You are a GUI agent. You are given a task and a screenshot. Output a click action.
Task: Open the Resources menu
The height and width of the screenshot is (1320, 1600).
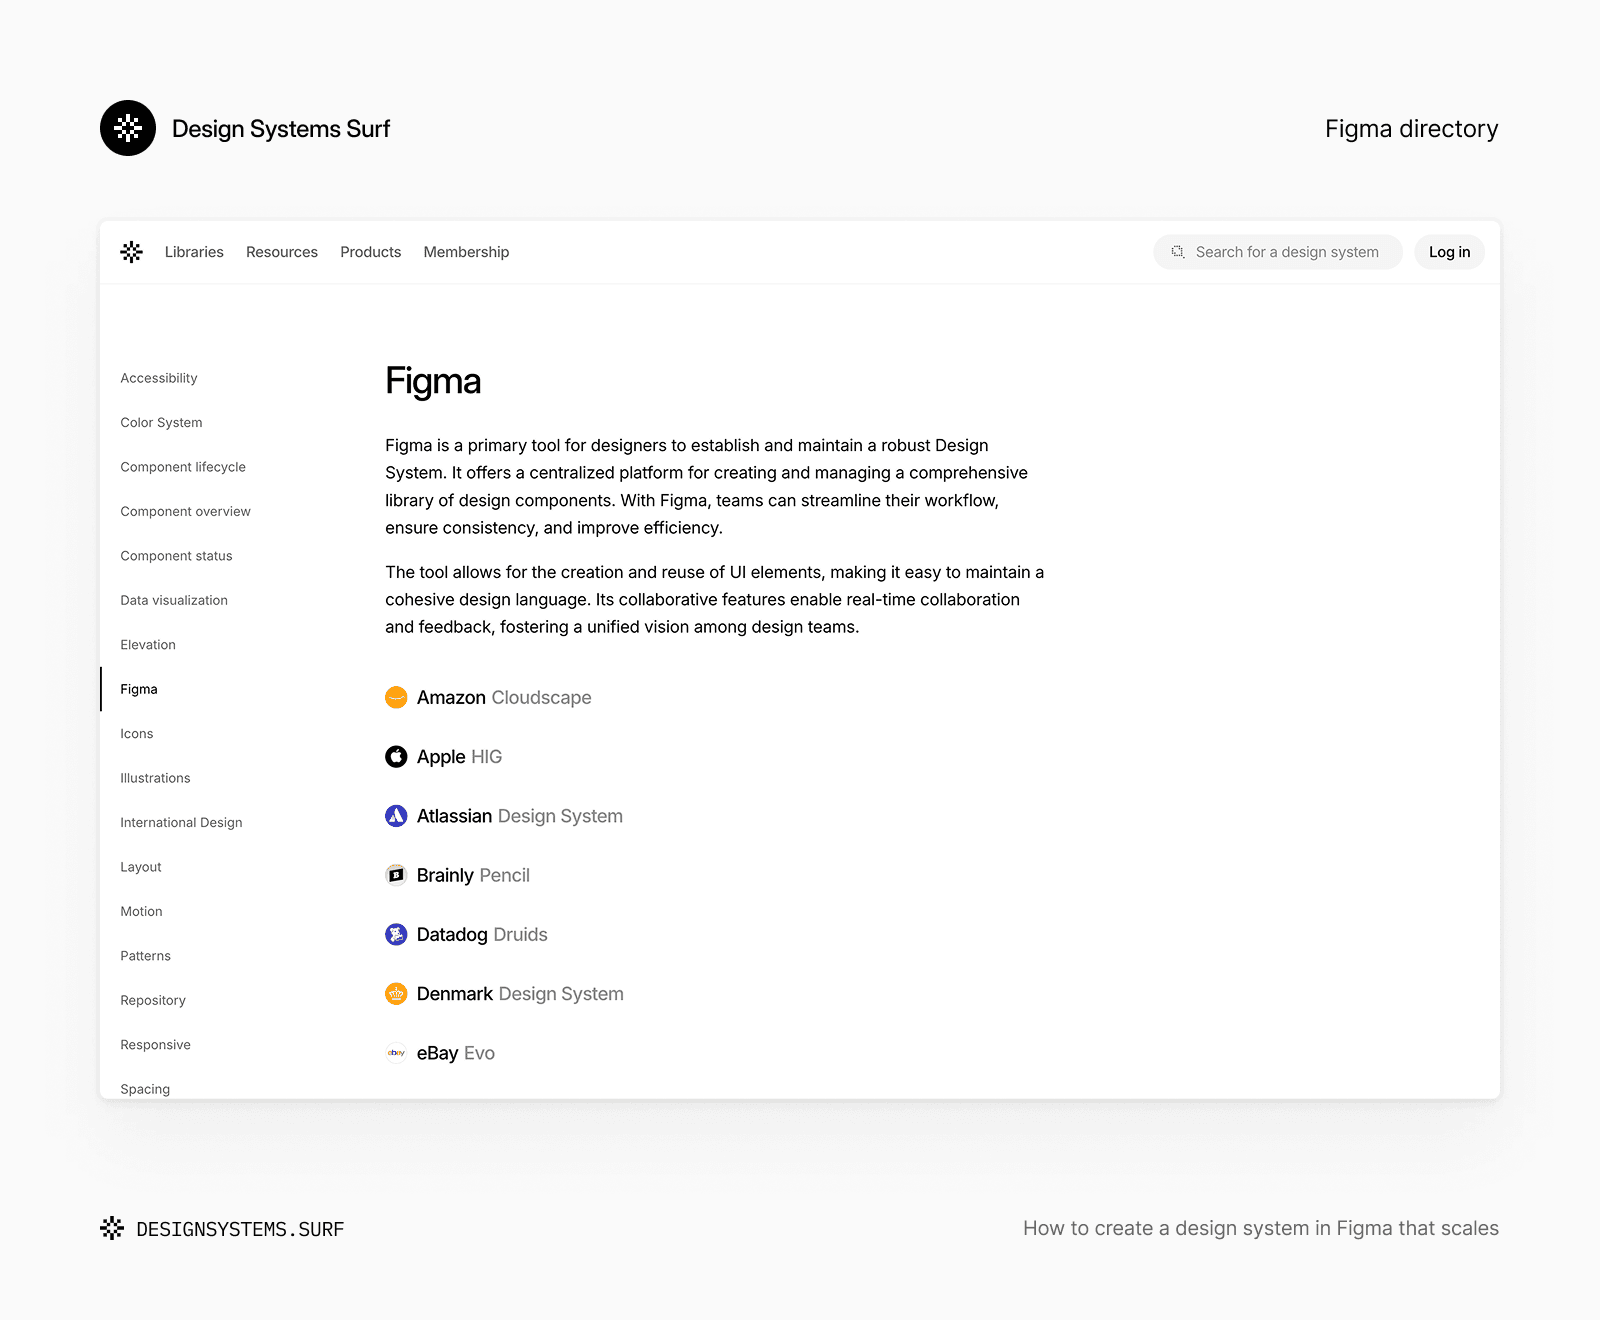coord(282,252)
